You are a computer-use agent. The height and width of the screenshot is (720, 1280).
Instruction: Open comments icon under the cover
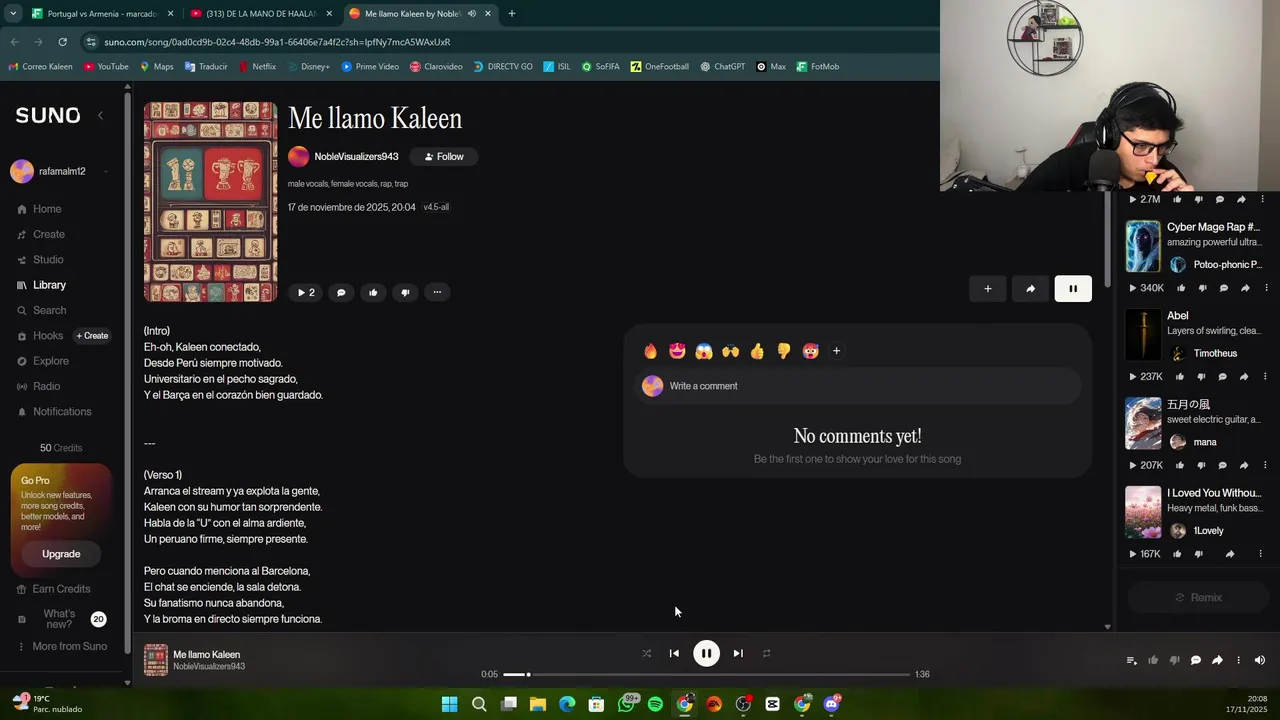click(341, 292)
